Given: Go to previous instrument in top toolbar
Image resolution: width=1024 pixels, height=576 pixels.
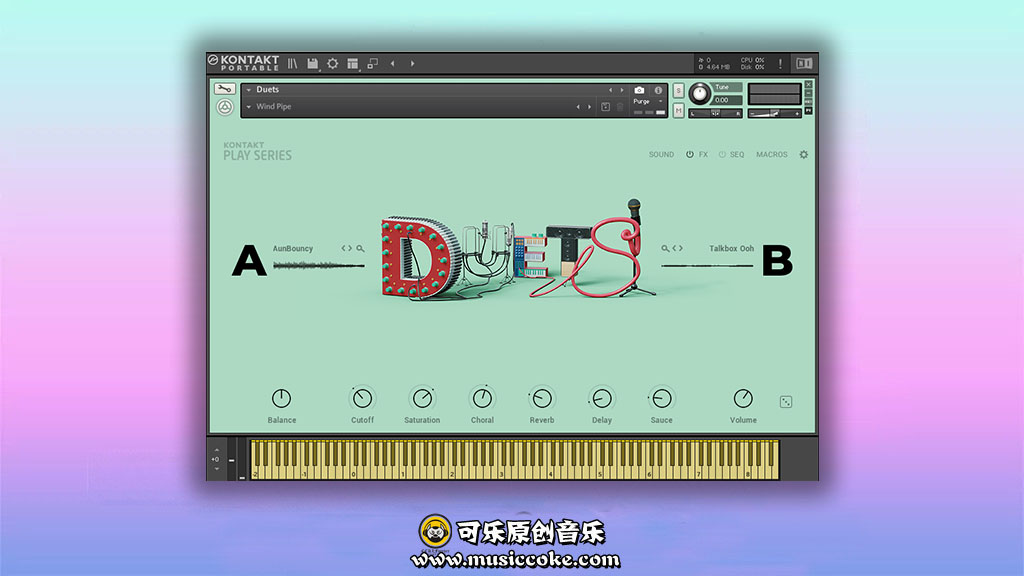Looking at the screenshot, I should [x=392, y=63].
